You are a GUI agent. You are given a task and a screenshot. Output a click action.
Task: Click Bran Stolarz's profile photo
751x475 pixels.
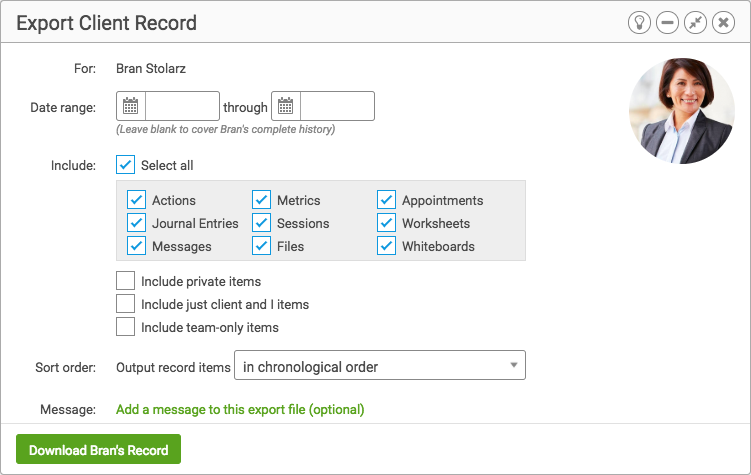(x=682, y=111)
